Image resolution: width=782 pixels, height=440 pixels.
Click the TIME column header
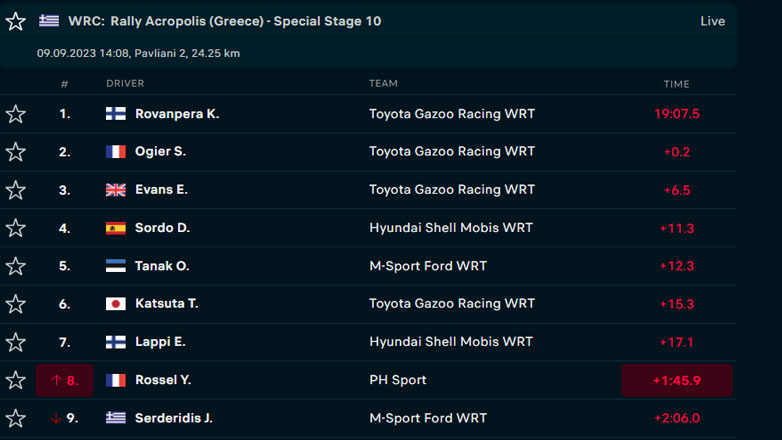676,84
